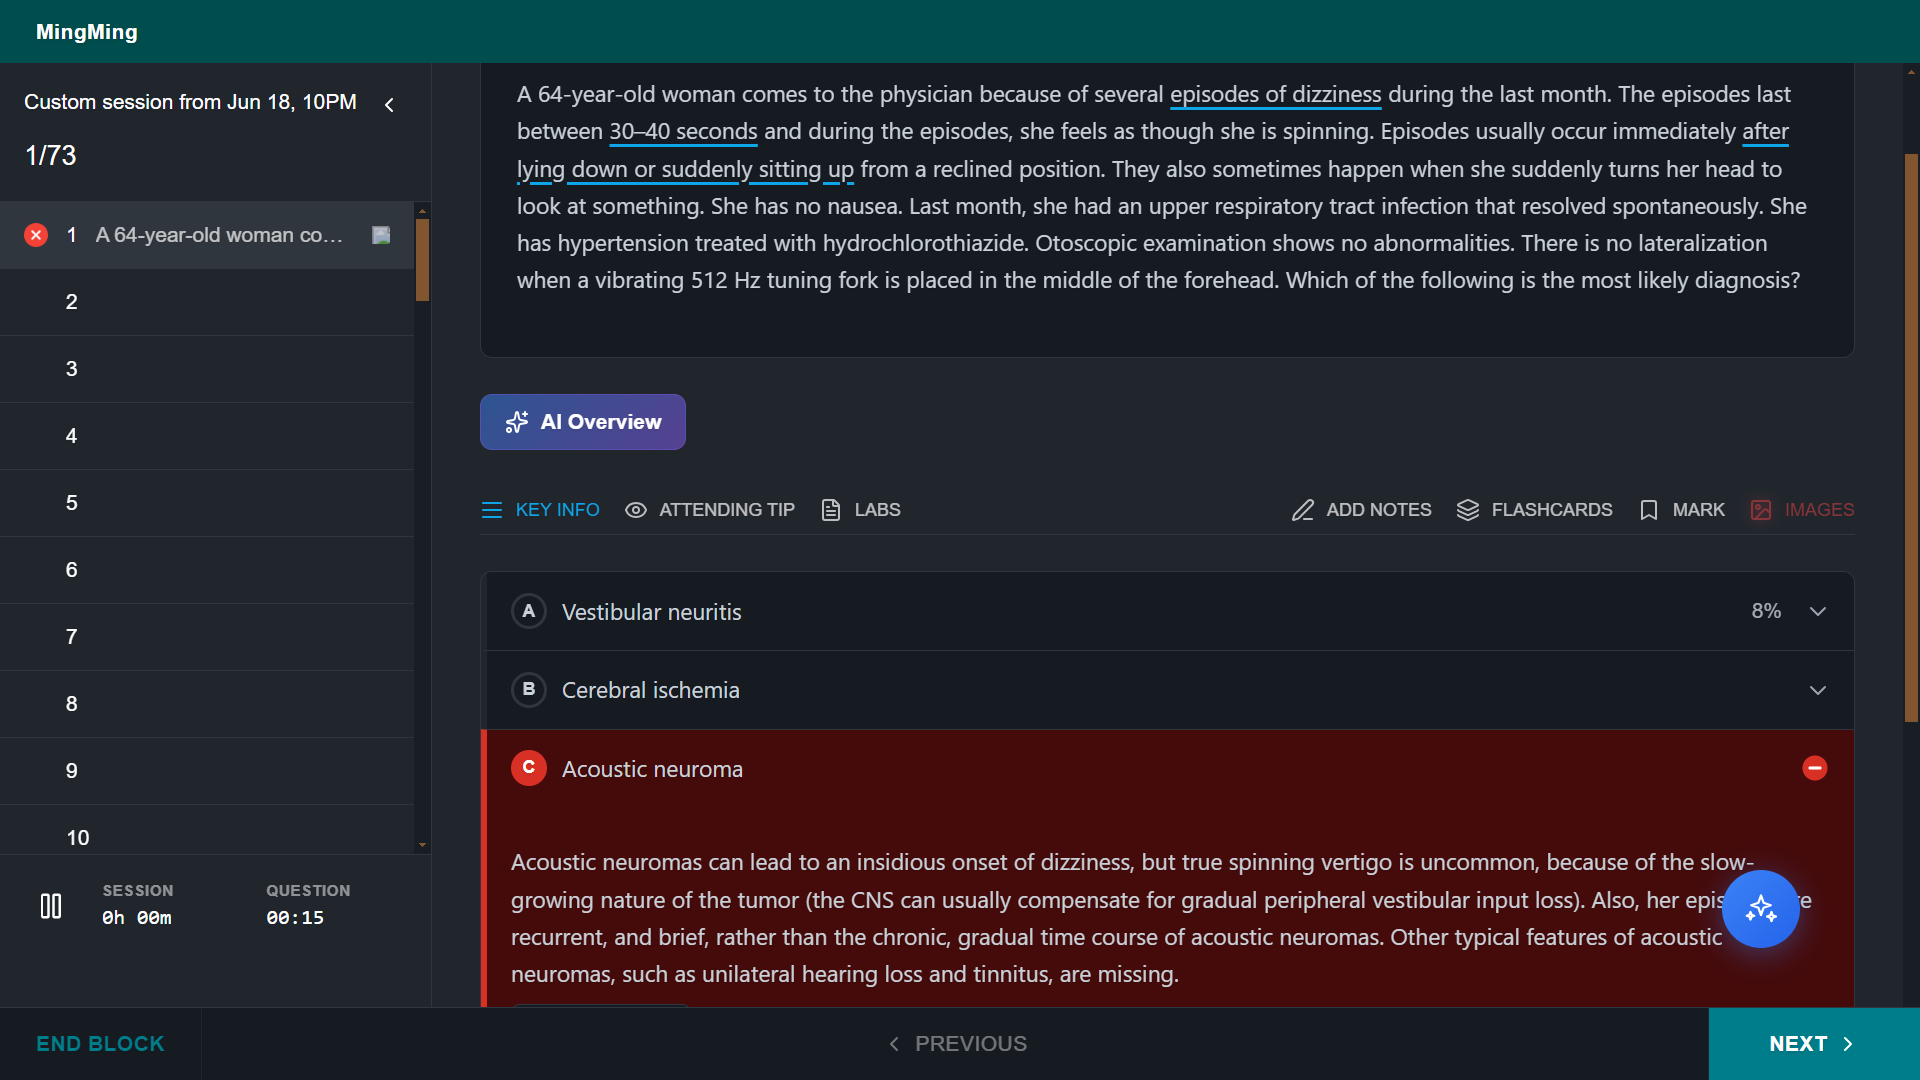Go to question 5 in list
1920x1080 pixels.
coord(207,503)
